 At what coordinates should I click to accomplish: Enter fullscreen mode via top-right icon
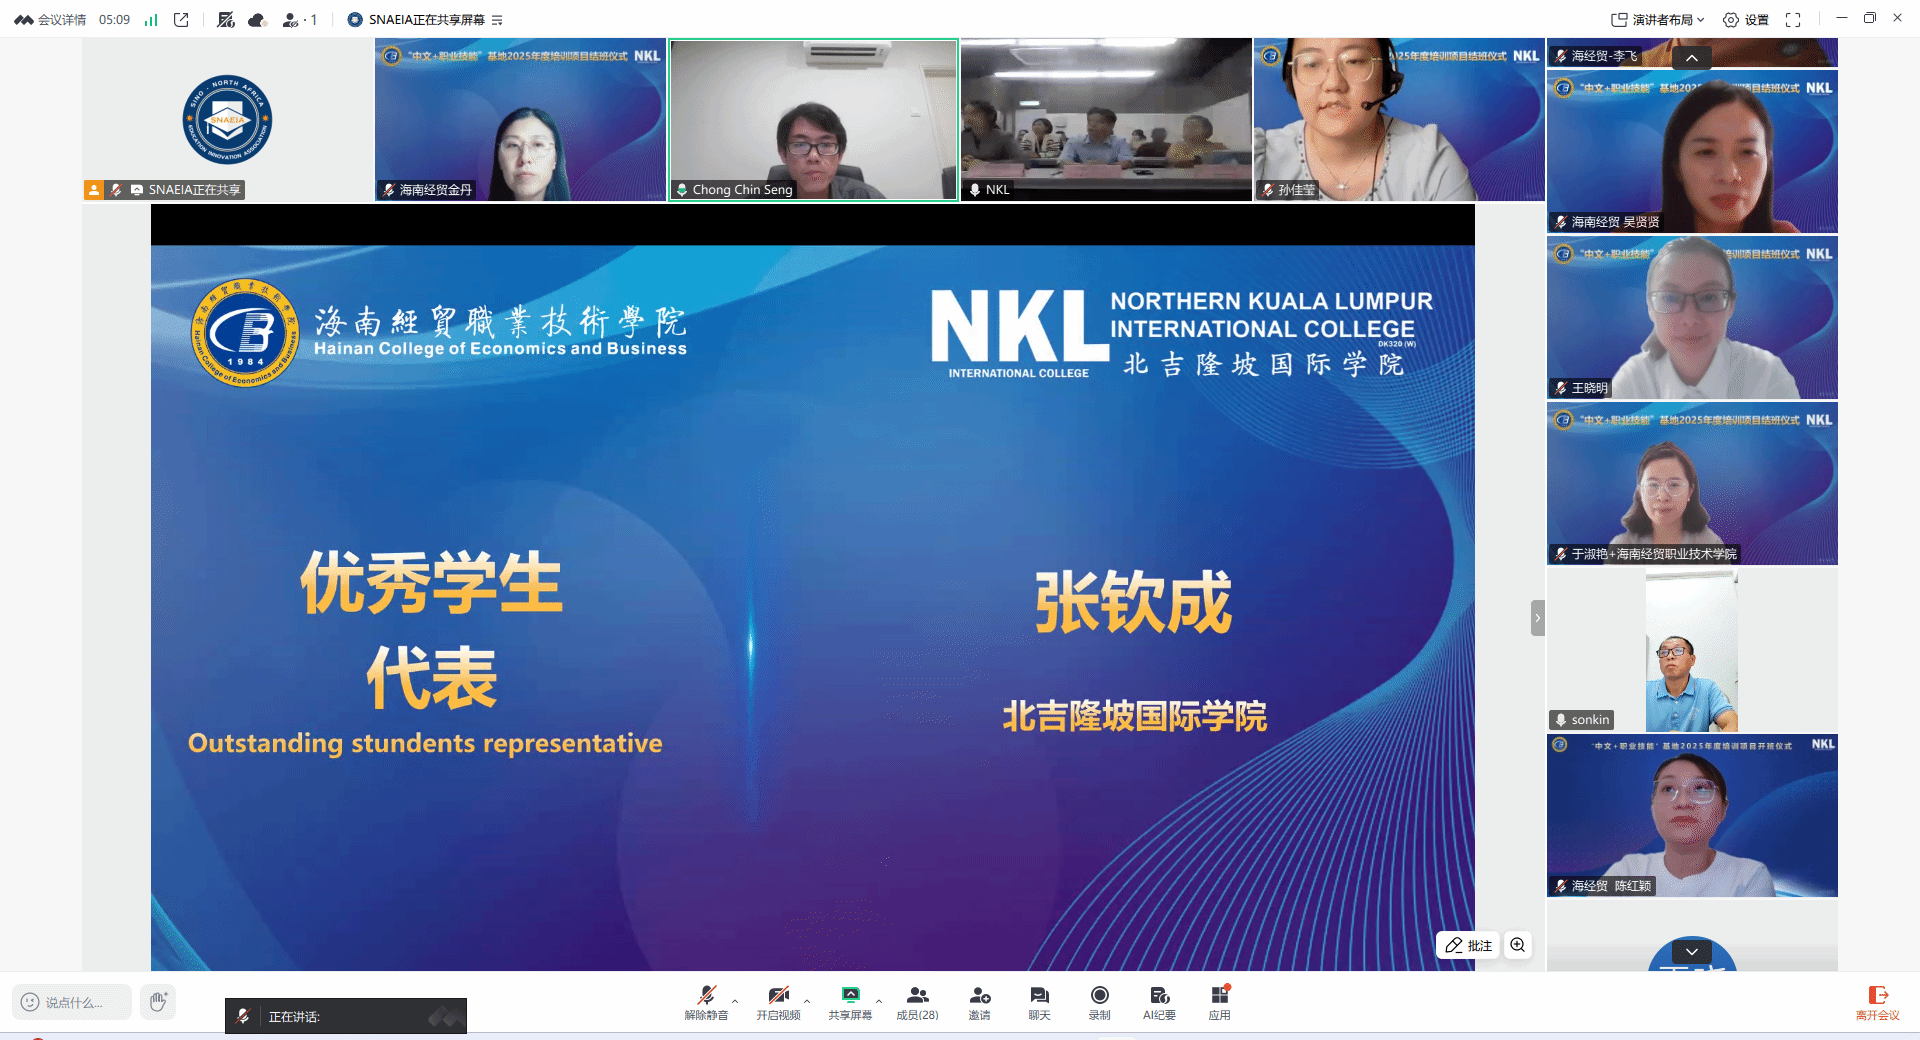click(1793, 20)
